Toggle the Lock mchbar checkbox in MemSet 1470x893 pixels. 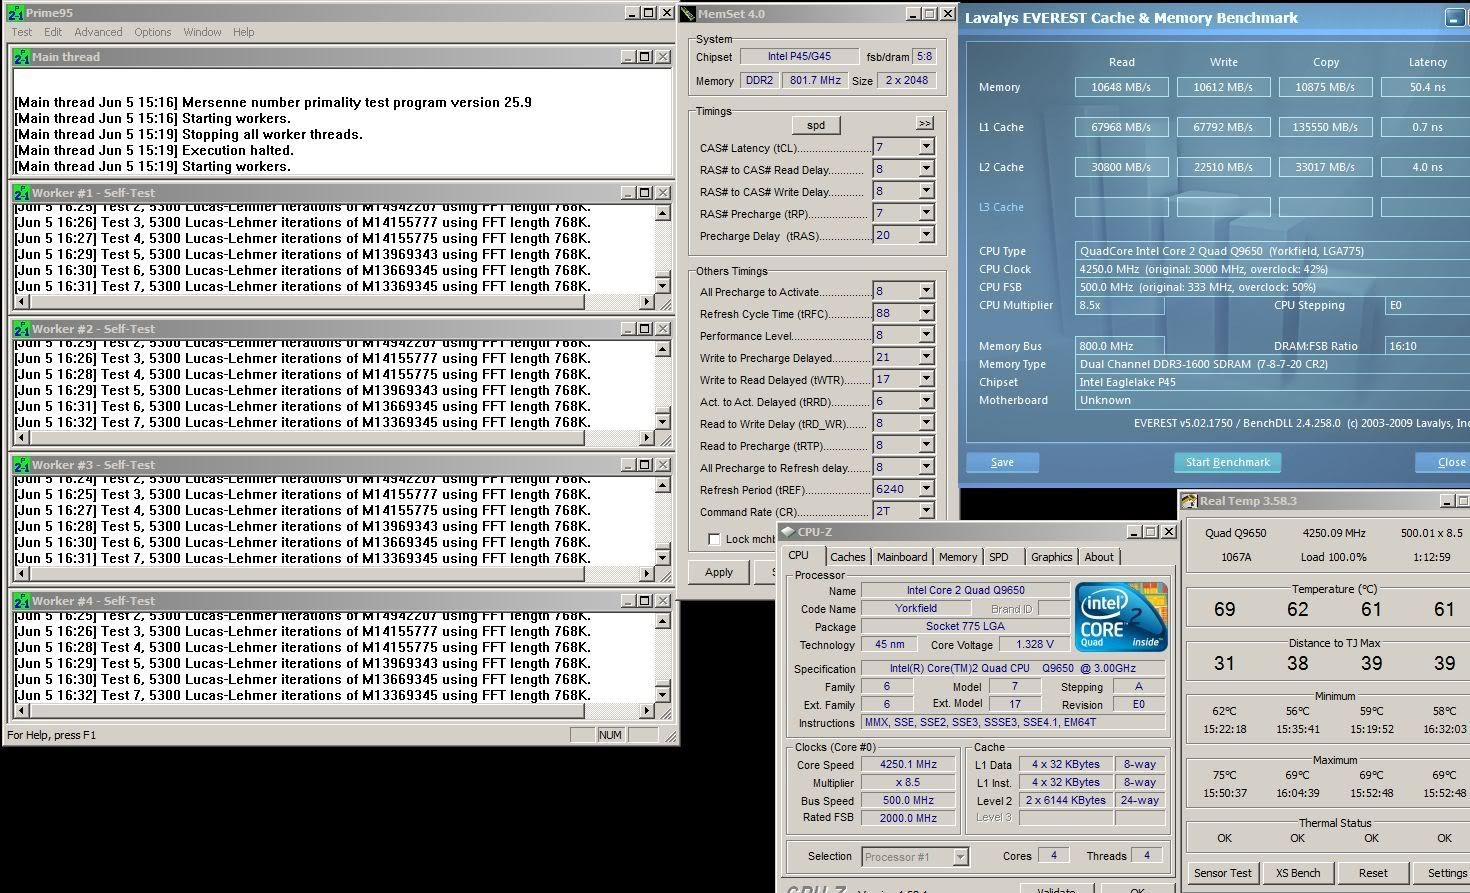pyautogui.click(x=714, y=539)
